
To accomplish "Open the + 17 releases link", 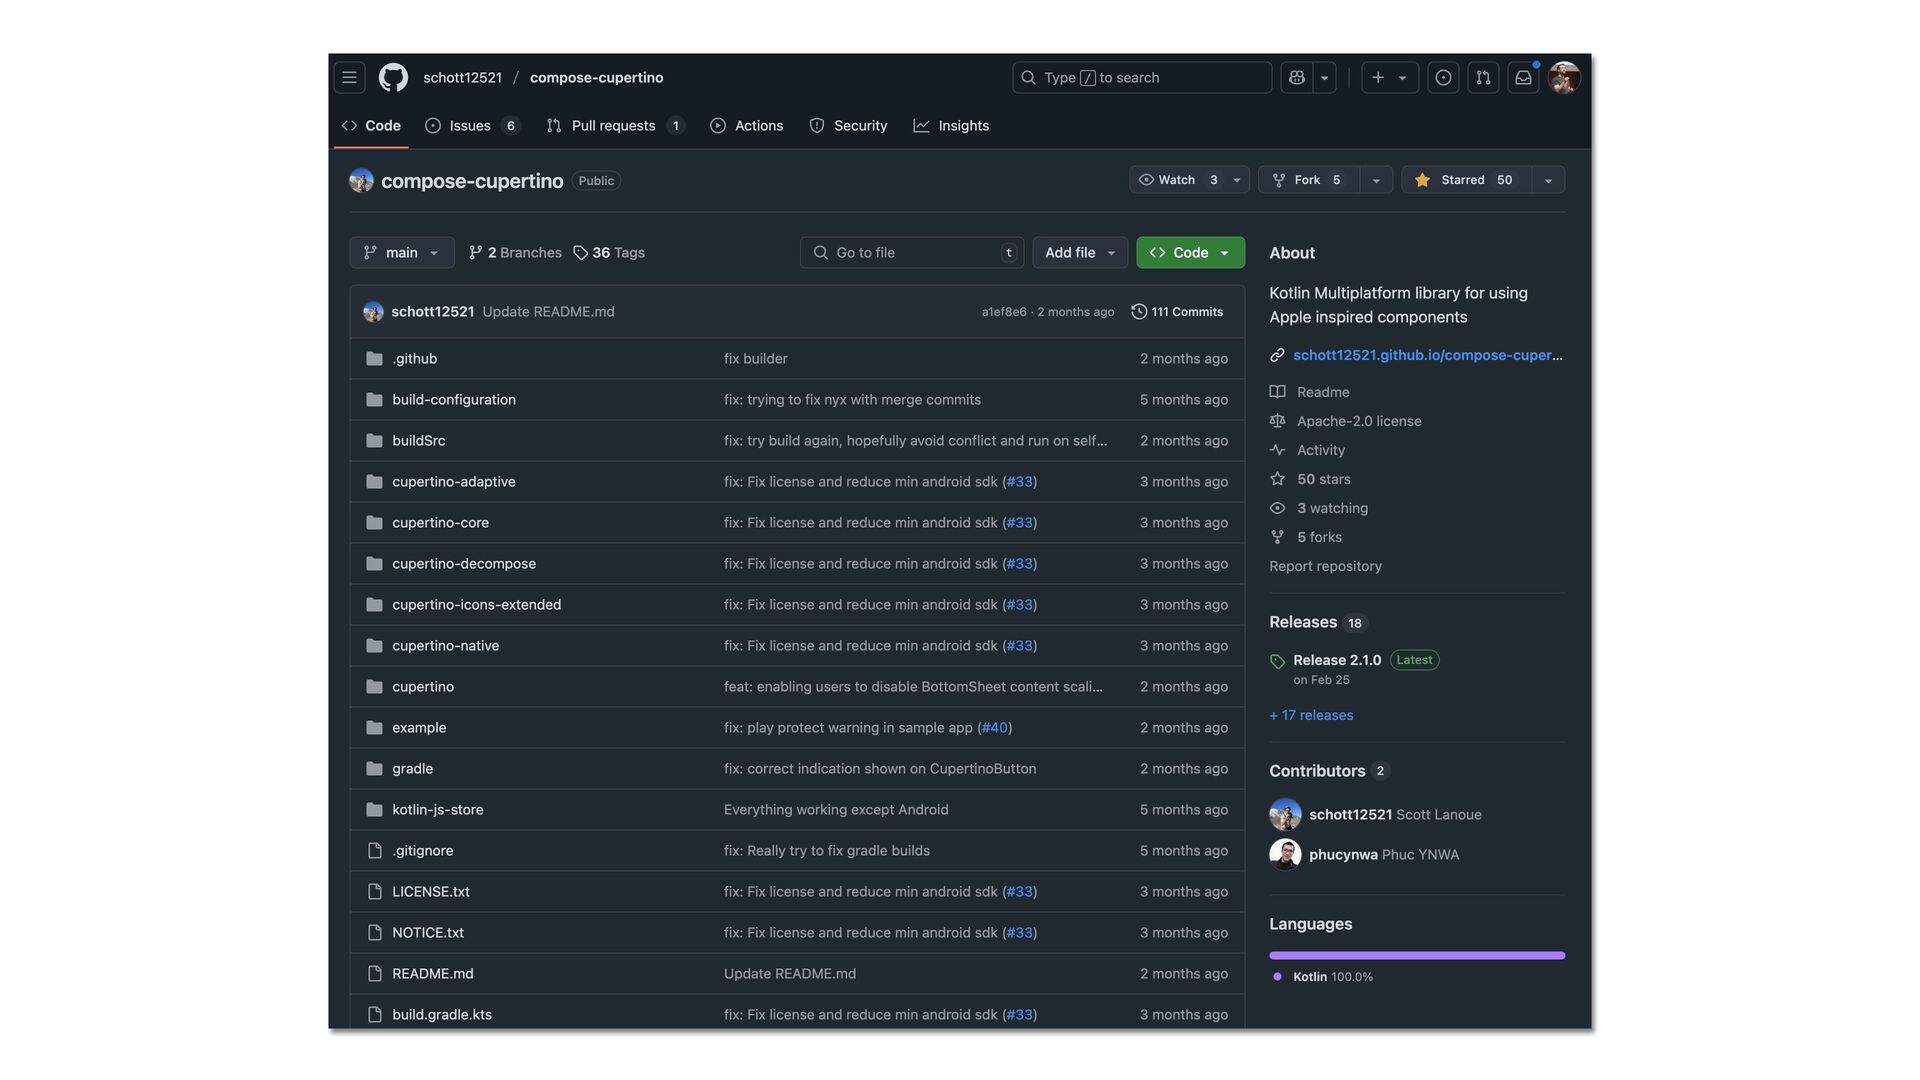I will pos(1311,715).
